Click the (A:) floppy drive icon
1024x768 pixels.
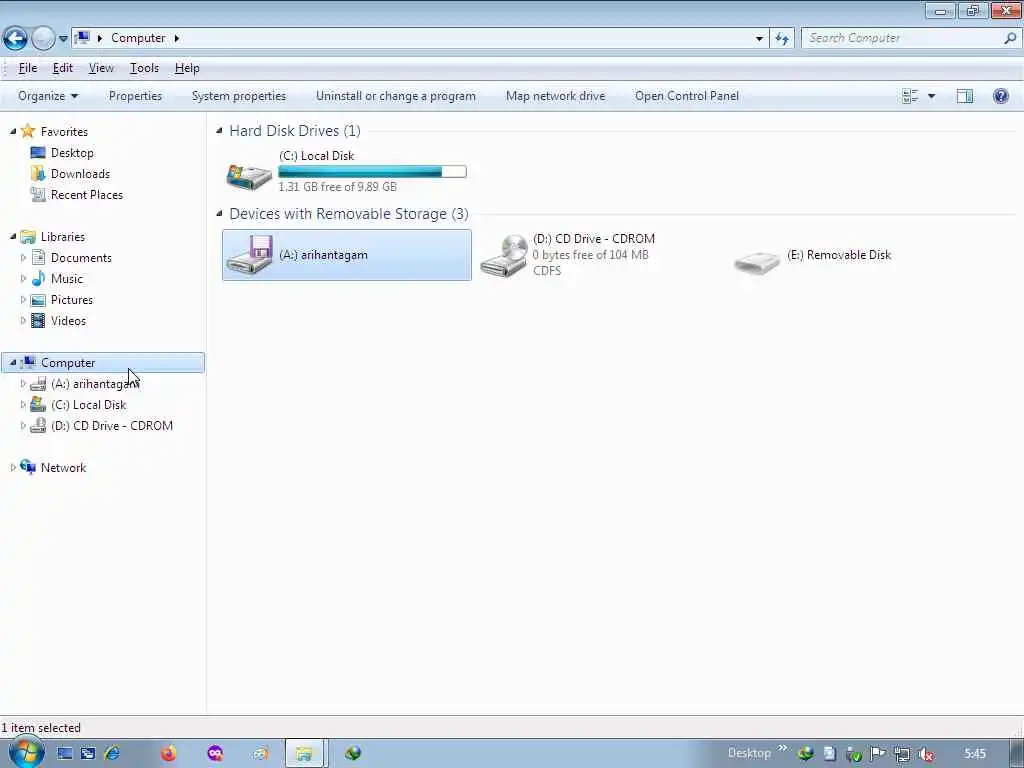249,255
